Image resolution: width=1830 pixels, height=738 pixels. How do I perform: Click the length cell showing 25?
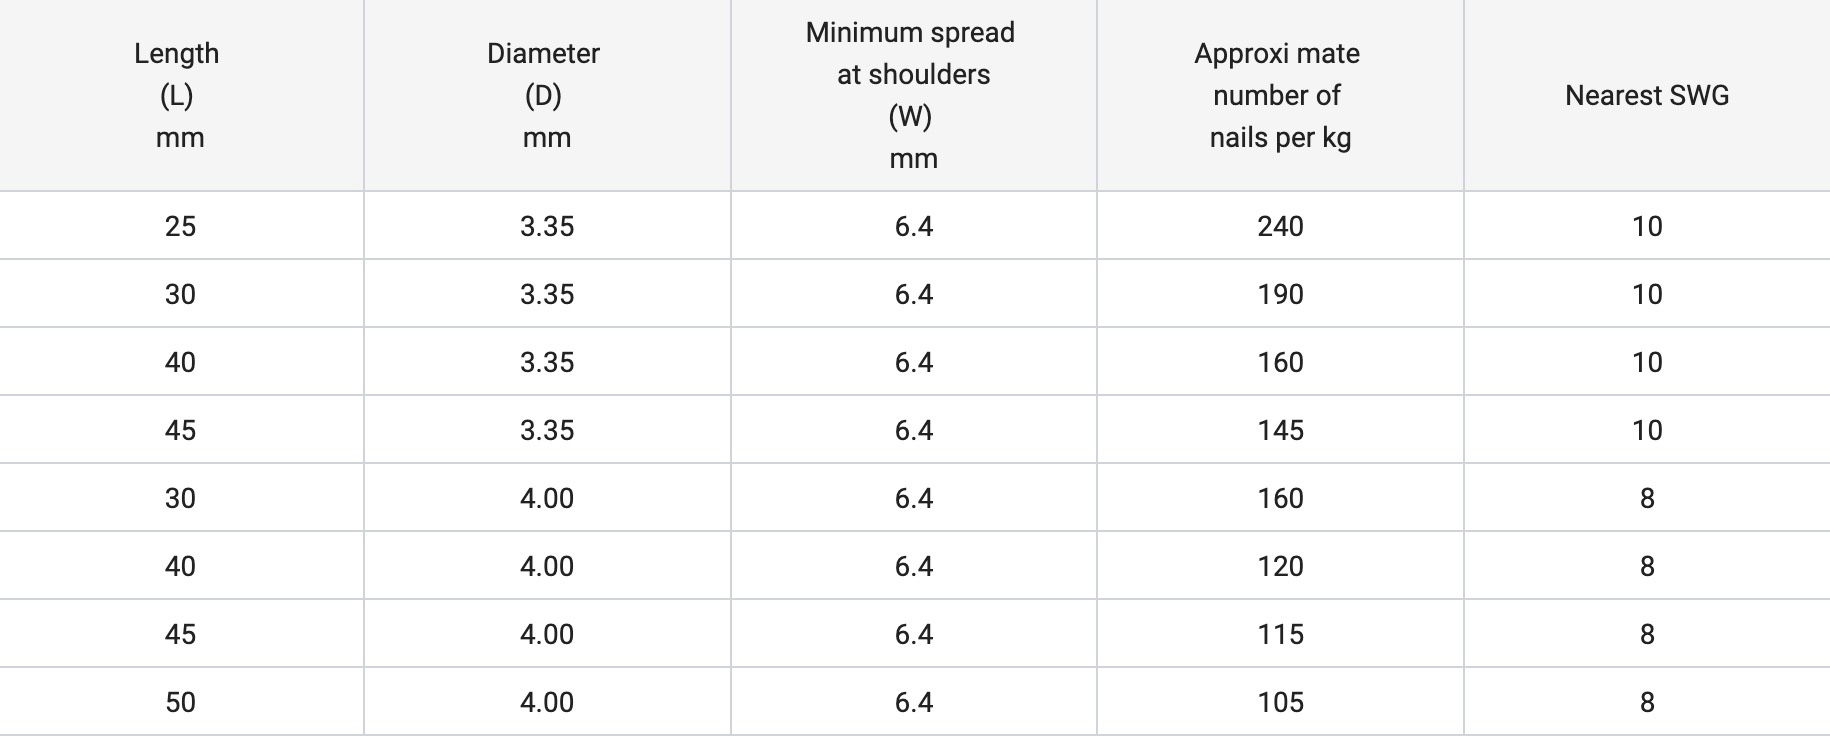point(180,226)
